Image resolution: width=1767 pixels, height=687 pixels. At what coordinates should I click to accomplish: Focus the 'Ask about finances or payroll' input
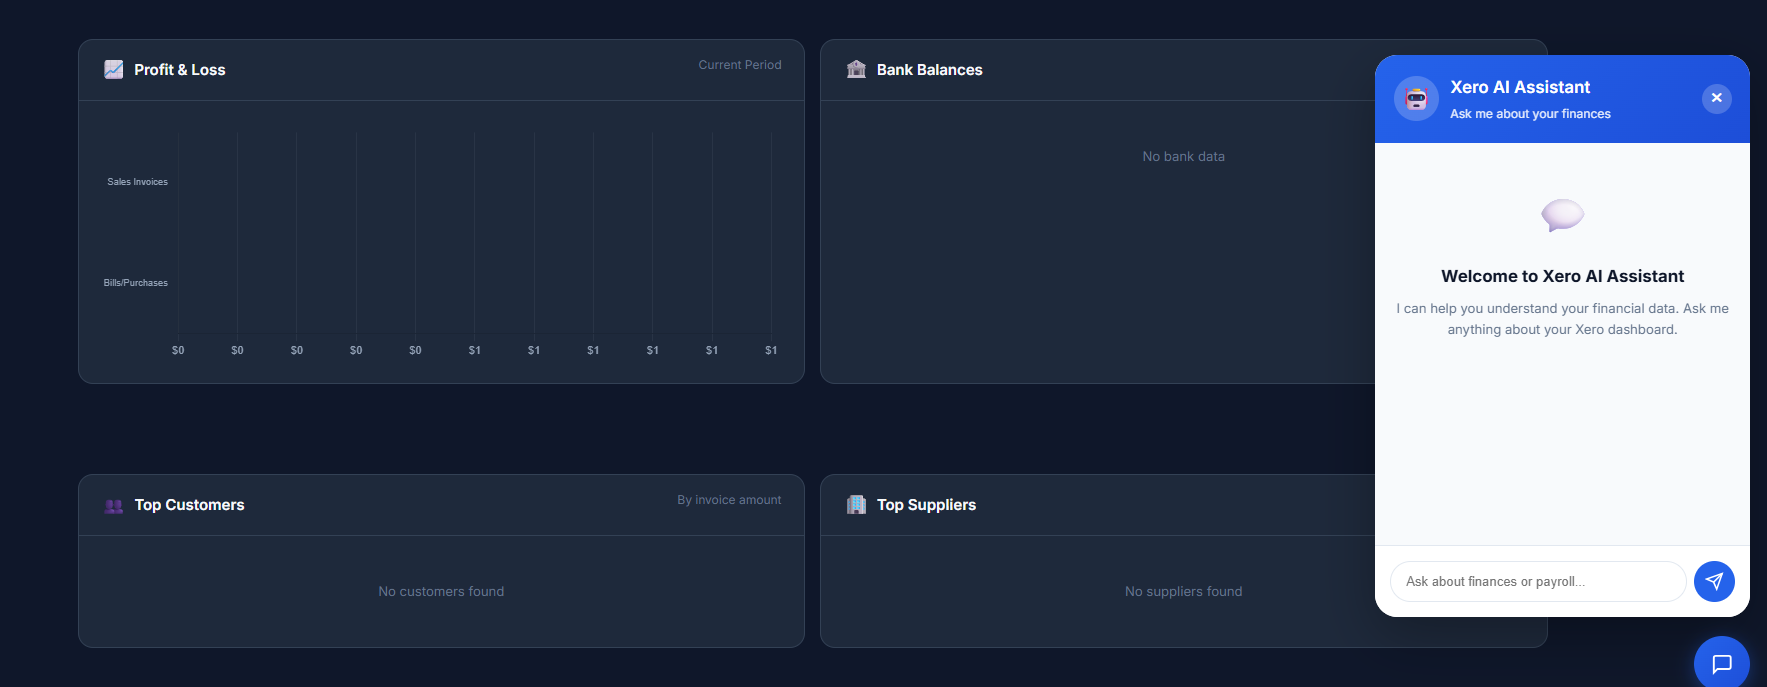[1537, 581]
